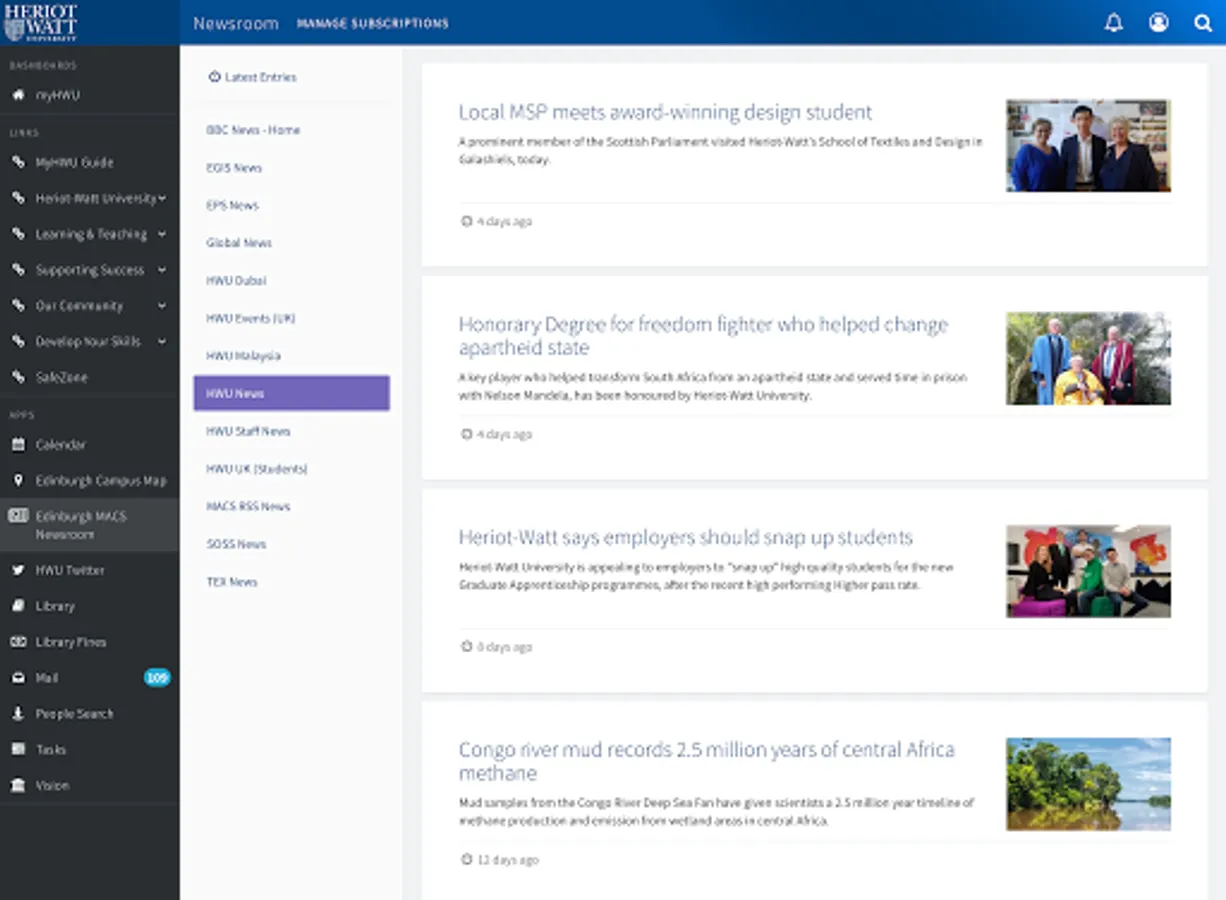Image resolution: width=1226 pixels, height=900 pixels.
Task: Click the home icon beside myHWU
Action: [x=18, y=95]
